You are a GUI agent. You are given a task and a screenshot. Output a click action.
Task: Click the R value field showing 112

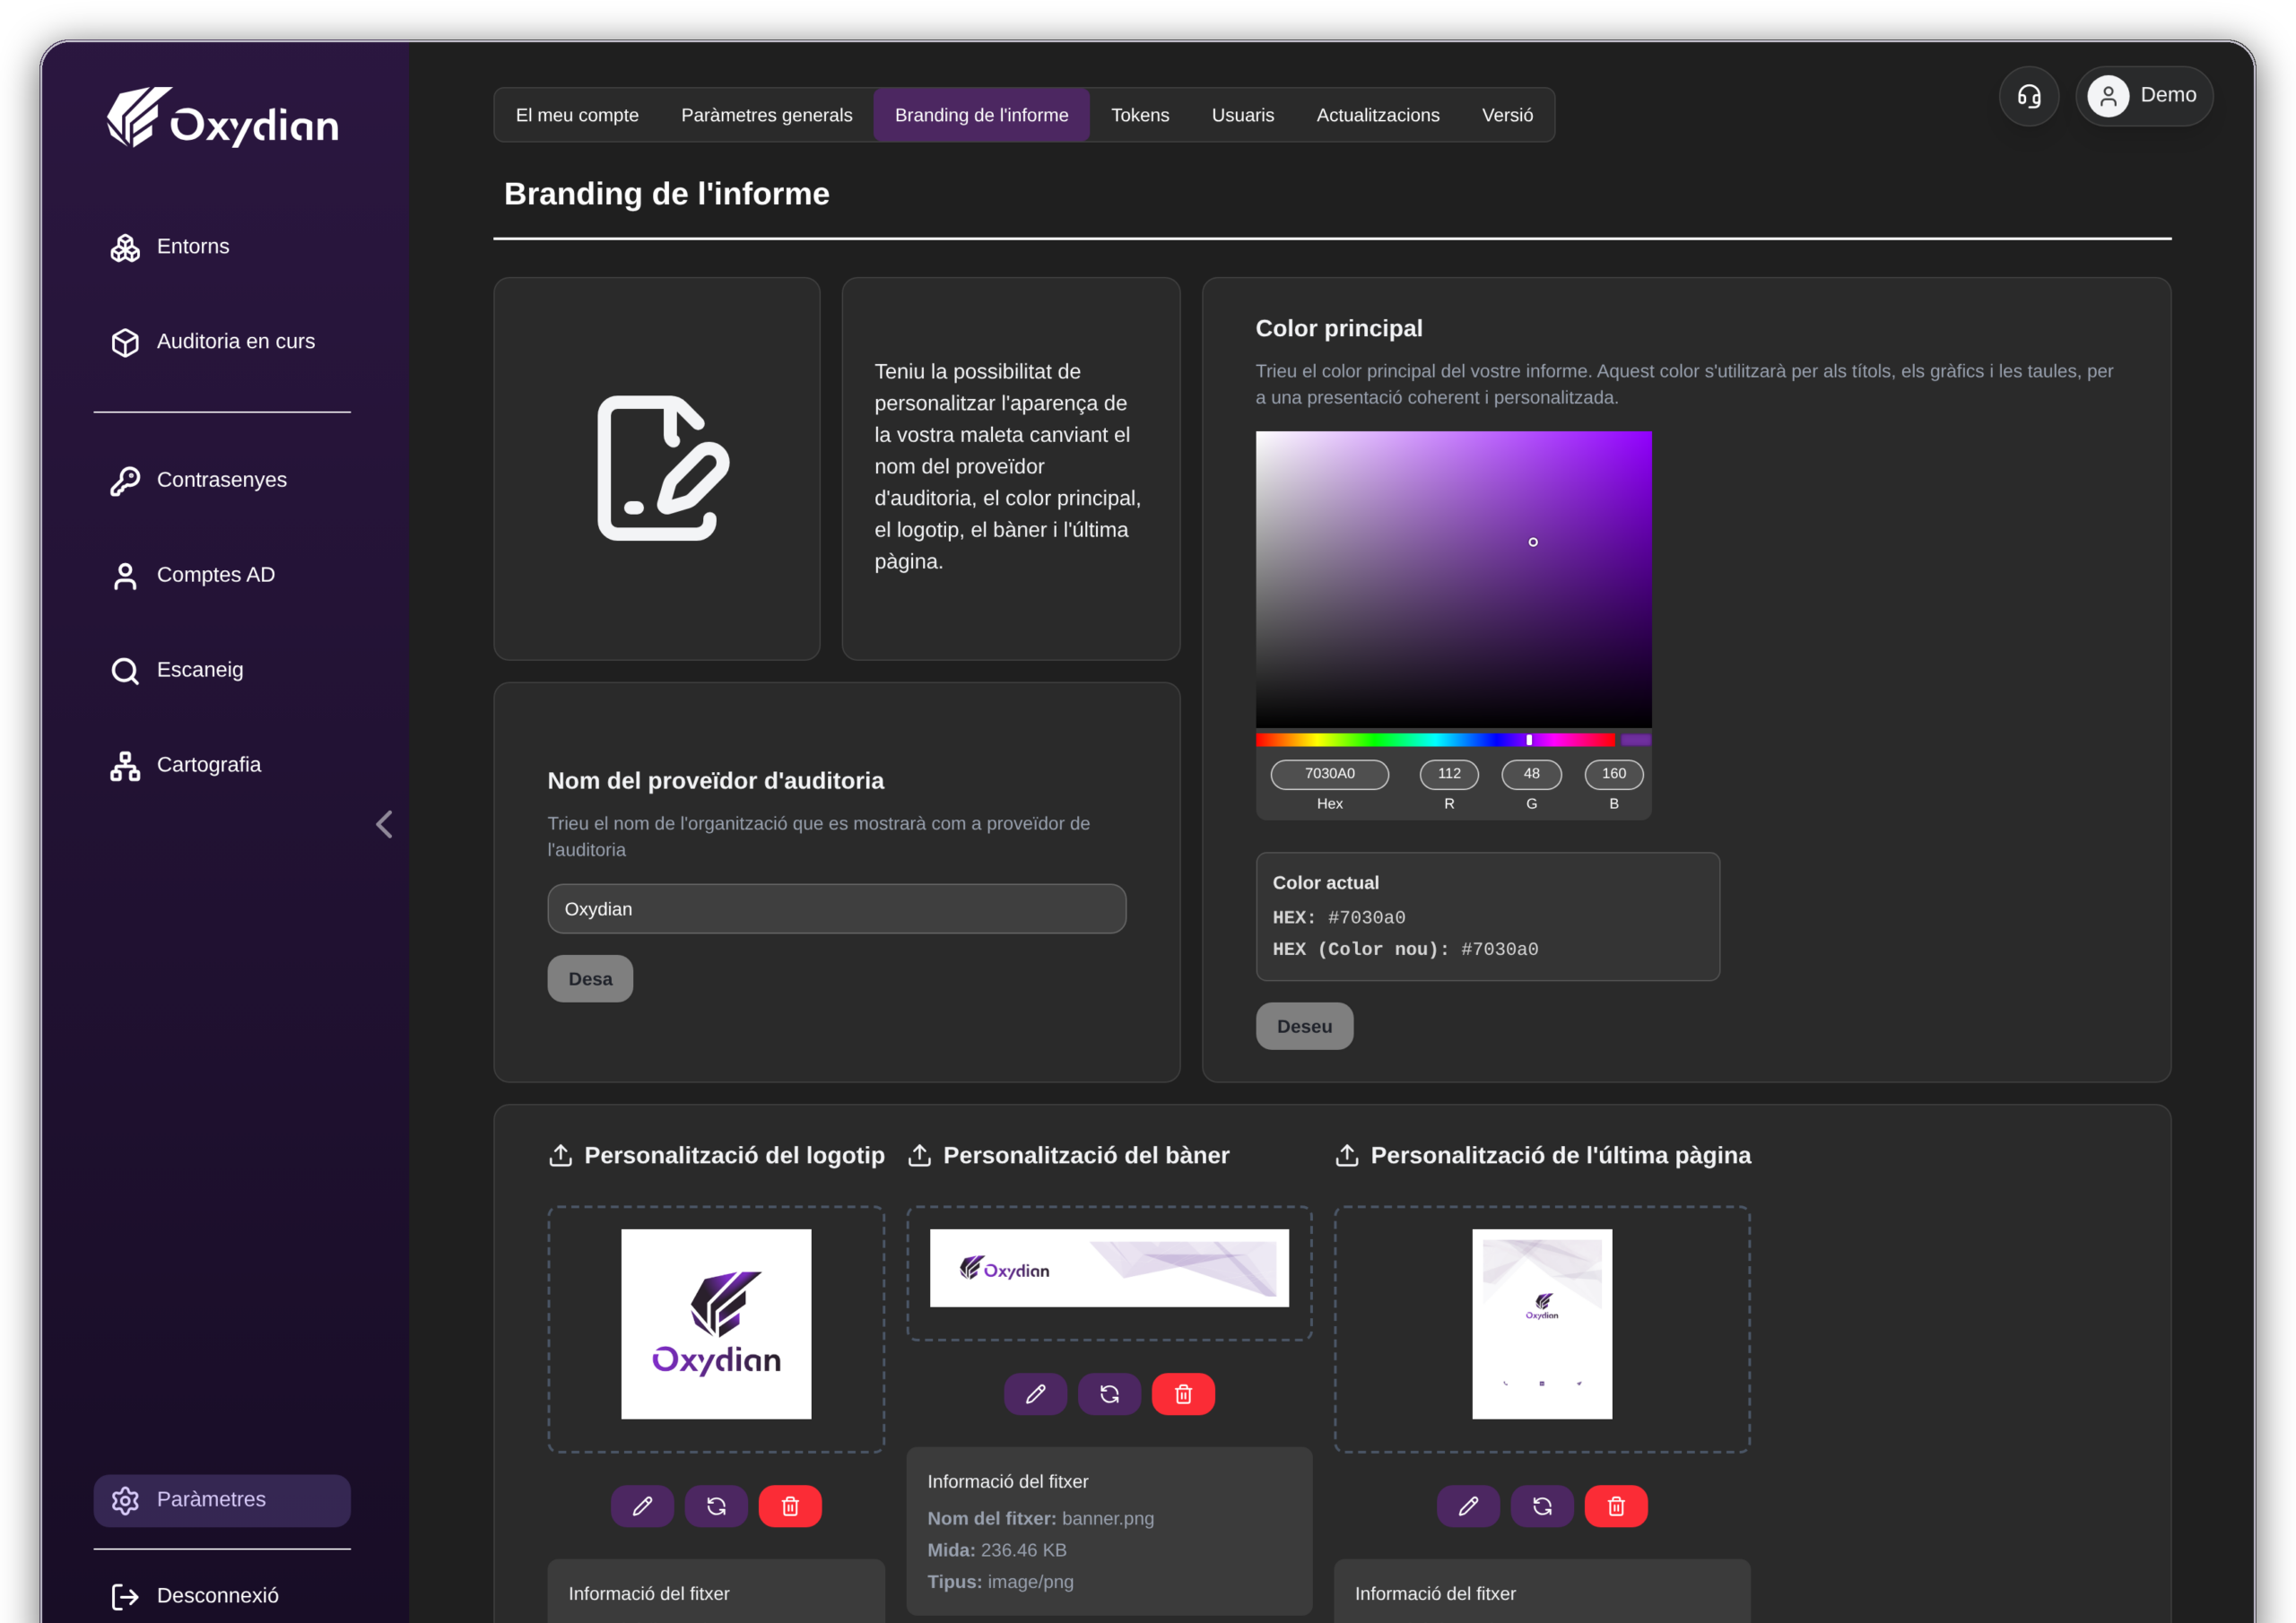coord(1449,774)
